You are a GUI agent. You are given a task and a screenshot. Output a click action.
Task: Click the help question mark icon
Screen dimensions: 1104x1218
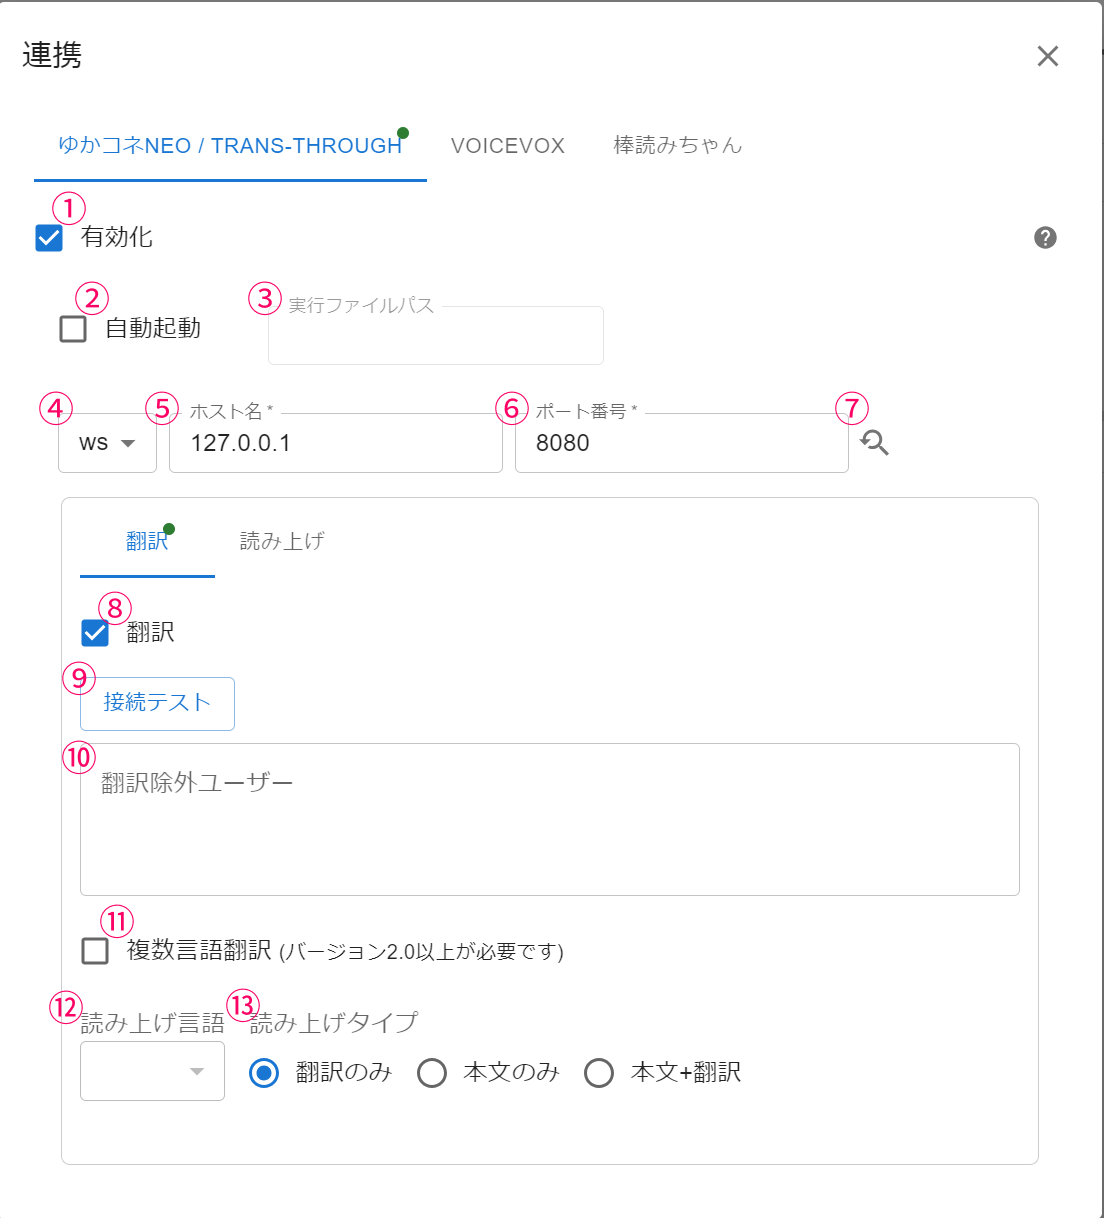click(1045, 237)
